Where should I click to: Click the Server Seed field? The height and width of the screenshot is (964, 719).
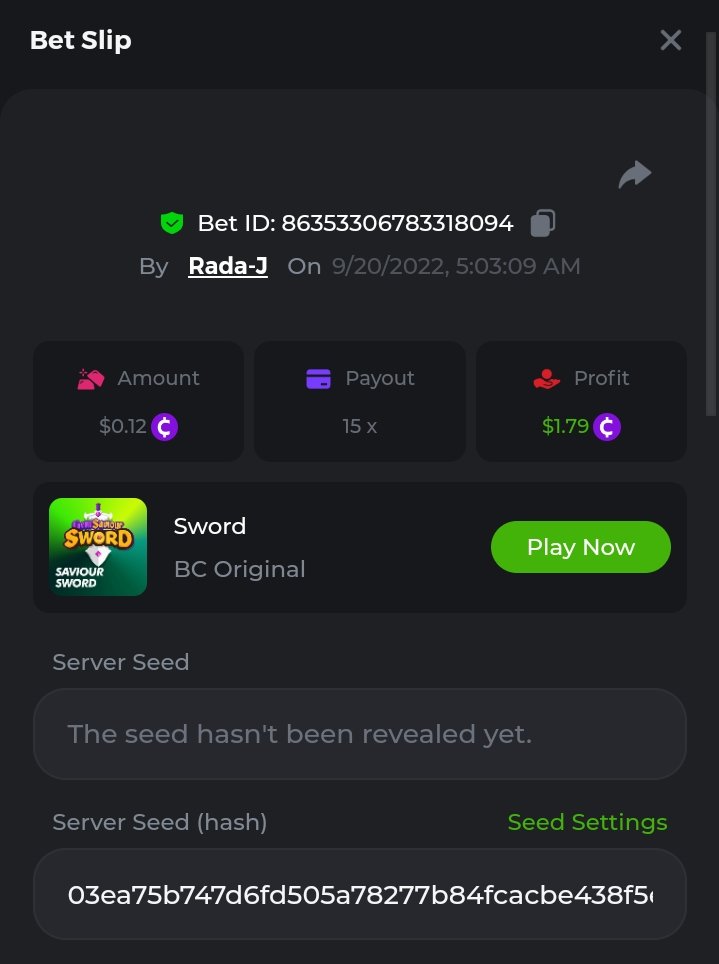click(360, 734)
